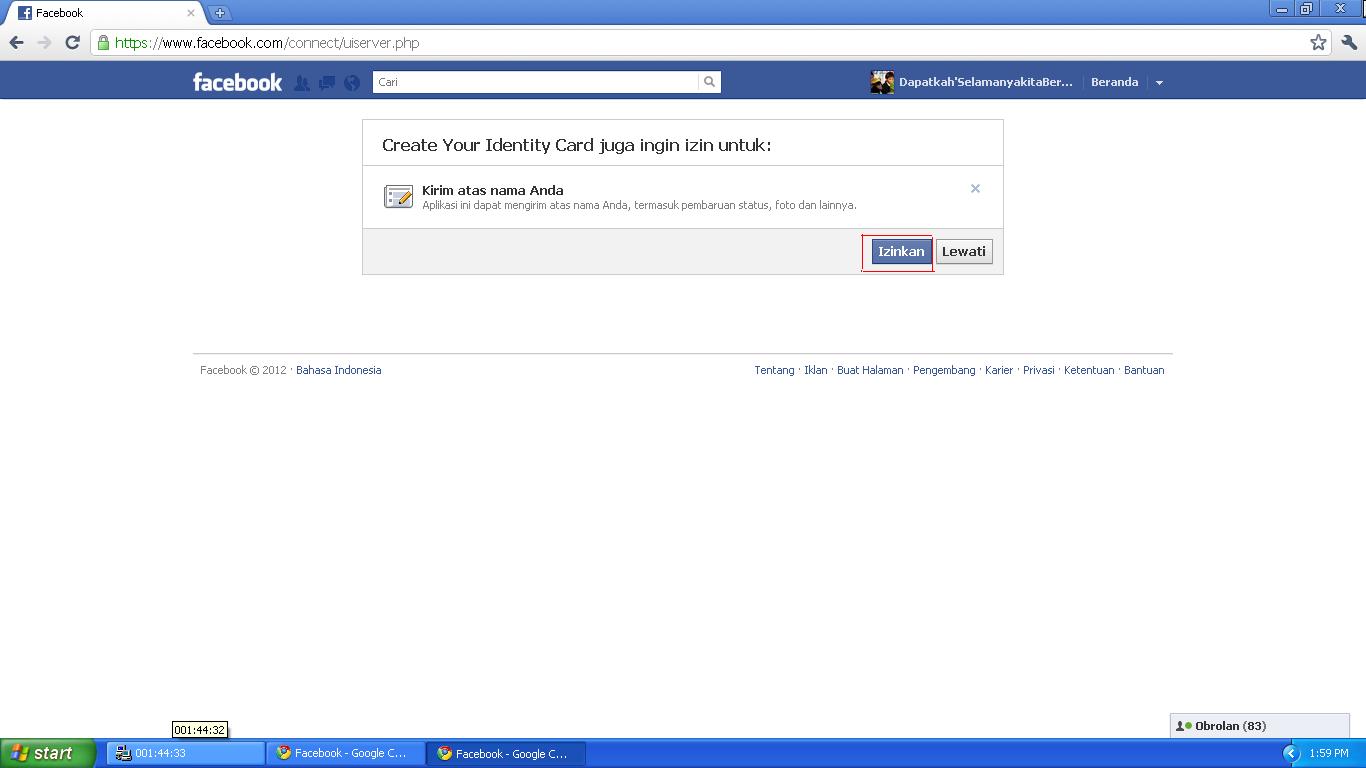Screen dimensions: 1366x768
Task: Go to Beranda
Action: 1114,82
